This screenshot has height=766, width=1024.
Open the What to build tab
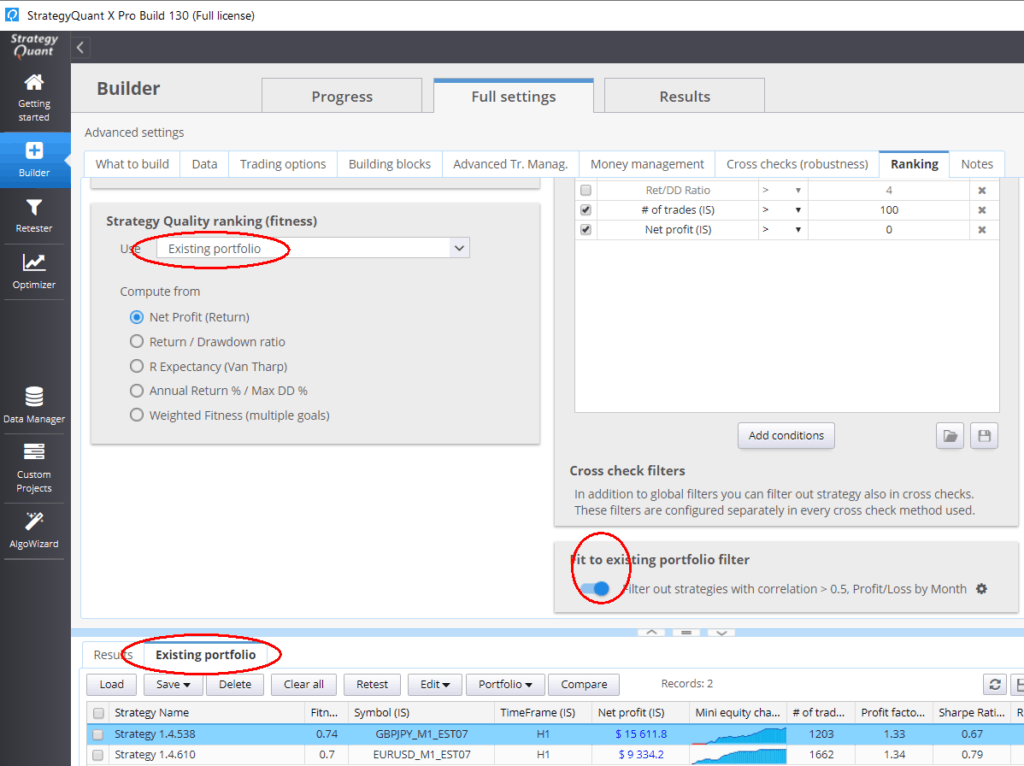pos(132,164)
